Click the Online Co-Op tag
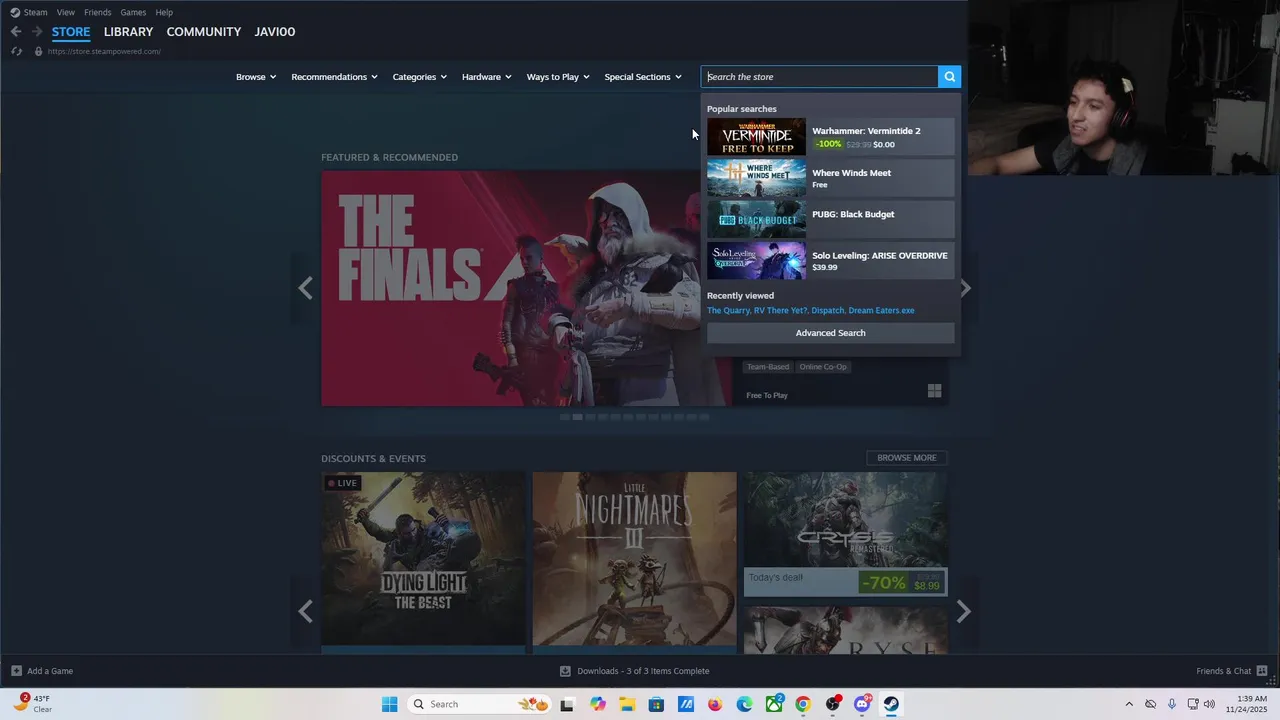Image resolution: width=1280 pixels, height=720 pixels. pyautogui.click(x=823, y=367)
